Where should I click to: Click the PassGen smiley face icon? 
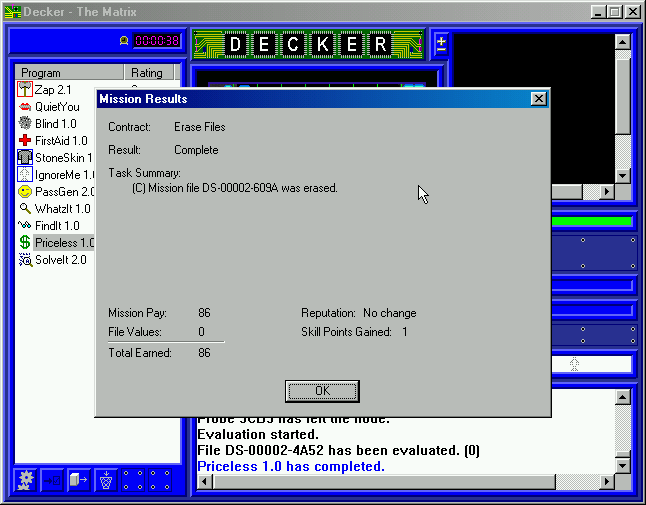[x=25, y=192]
